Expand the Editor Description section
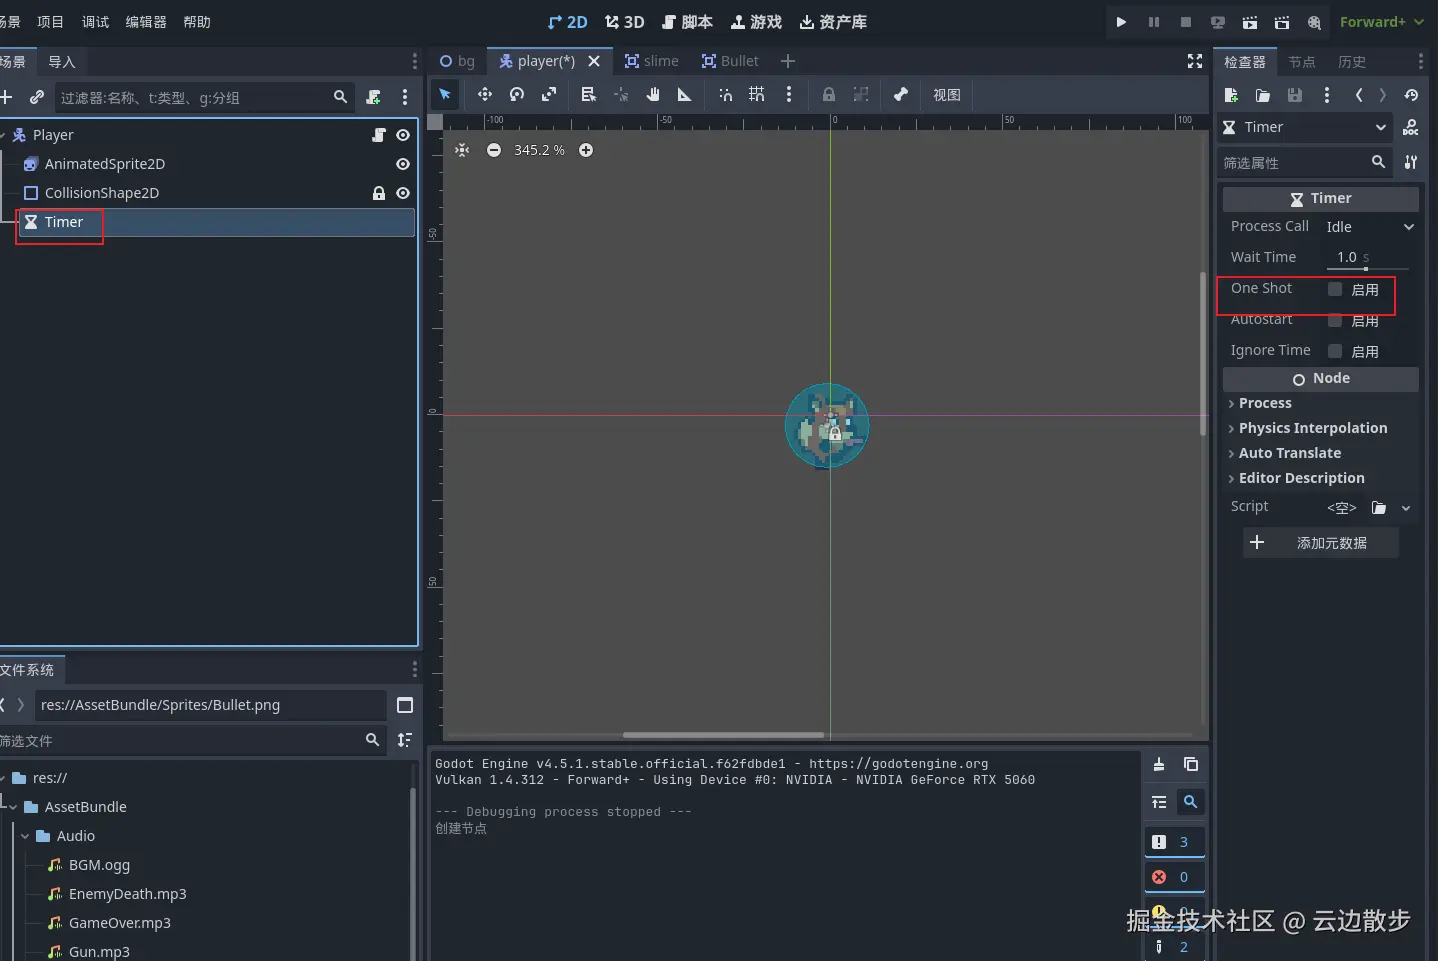The width and height of the screenshot is (1438, 961). (x=1301, y=478)
